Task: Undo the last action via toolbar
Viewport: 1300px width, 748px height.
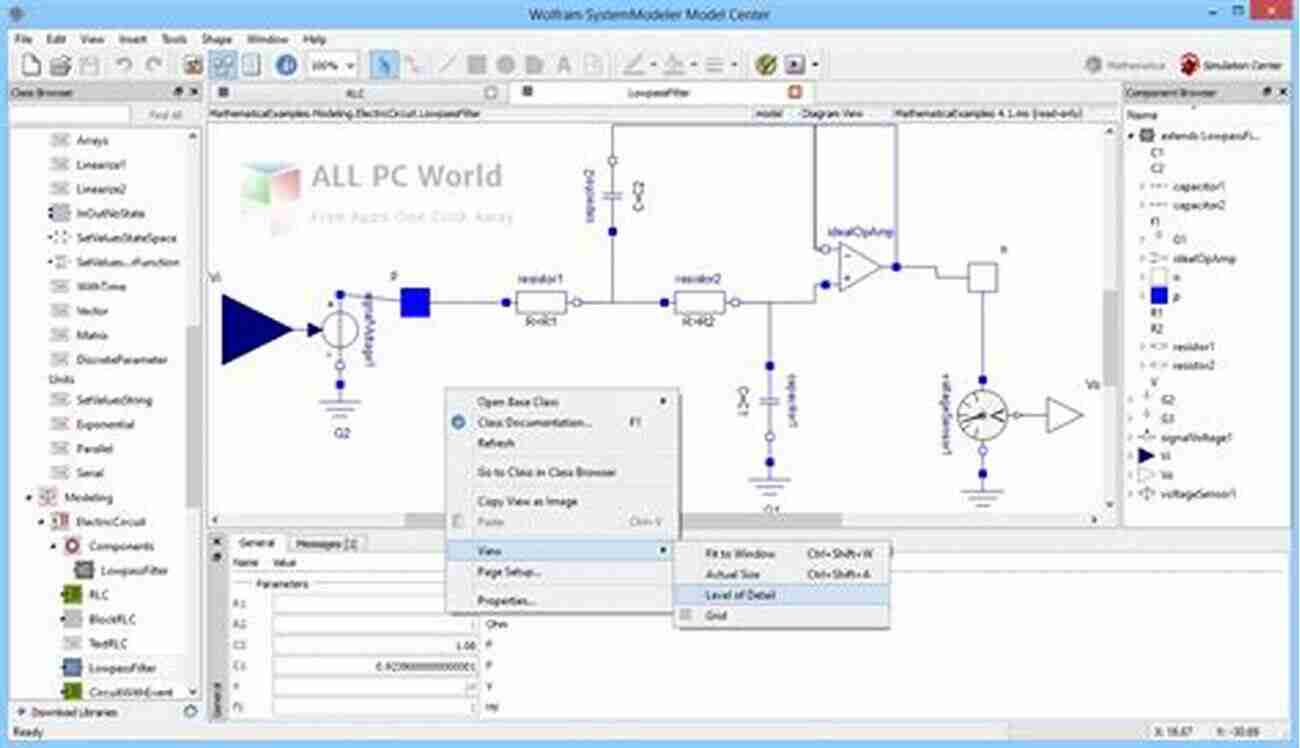Action: tap(124, 66)
